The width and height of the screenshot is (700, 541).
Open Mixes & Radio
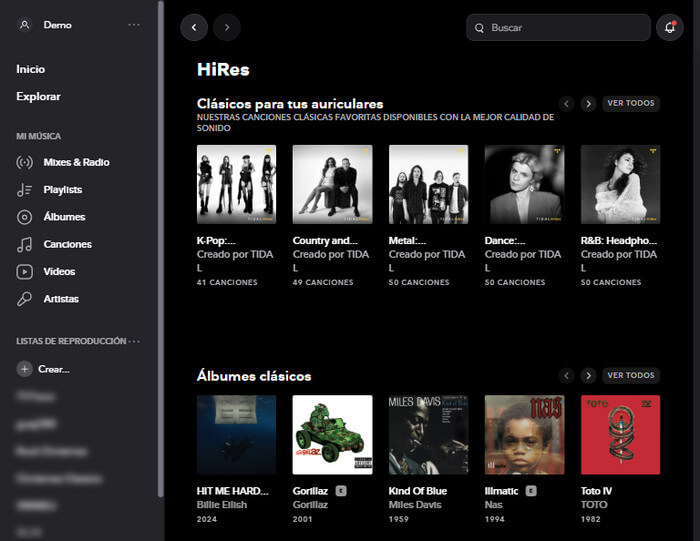pyautogui.click(x=76, y=162)
